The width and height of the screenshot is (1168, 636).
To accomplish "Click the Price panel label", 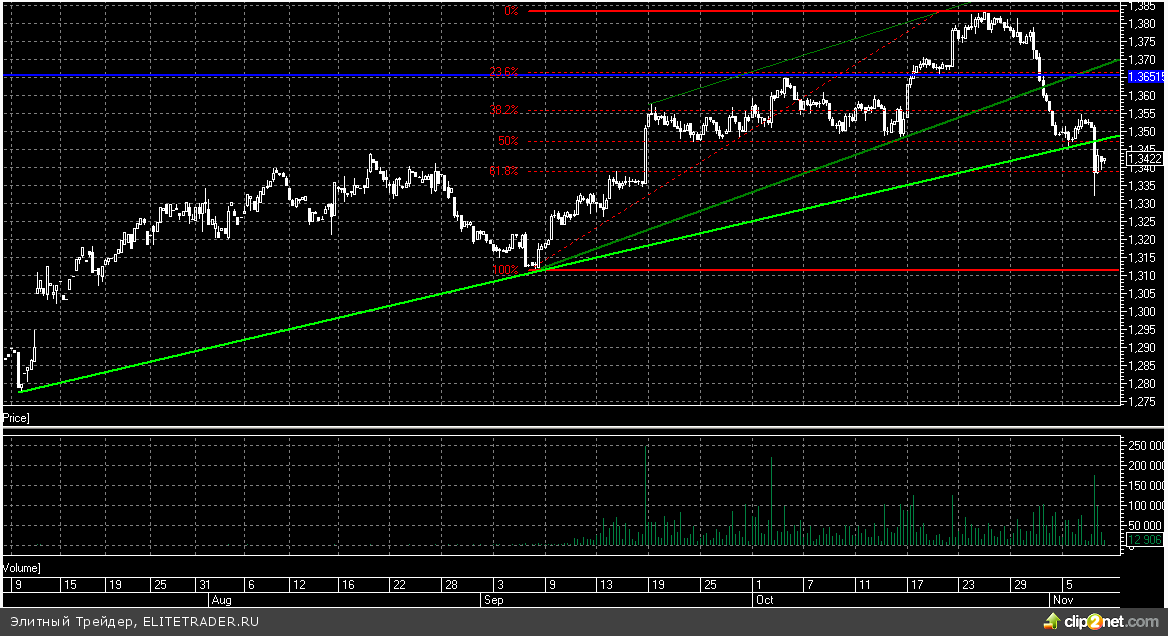I will click(15, 416).
